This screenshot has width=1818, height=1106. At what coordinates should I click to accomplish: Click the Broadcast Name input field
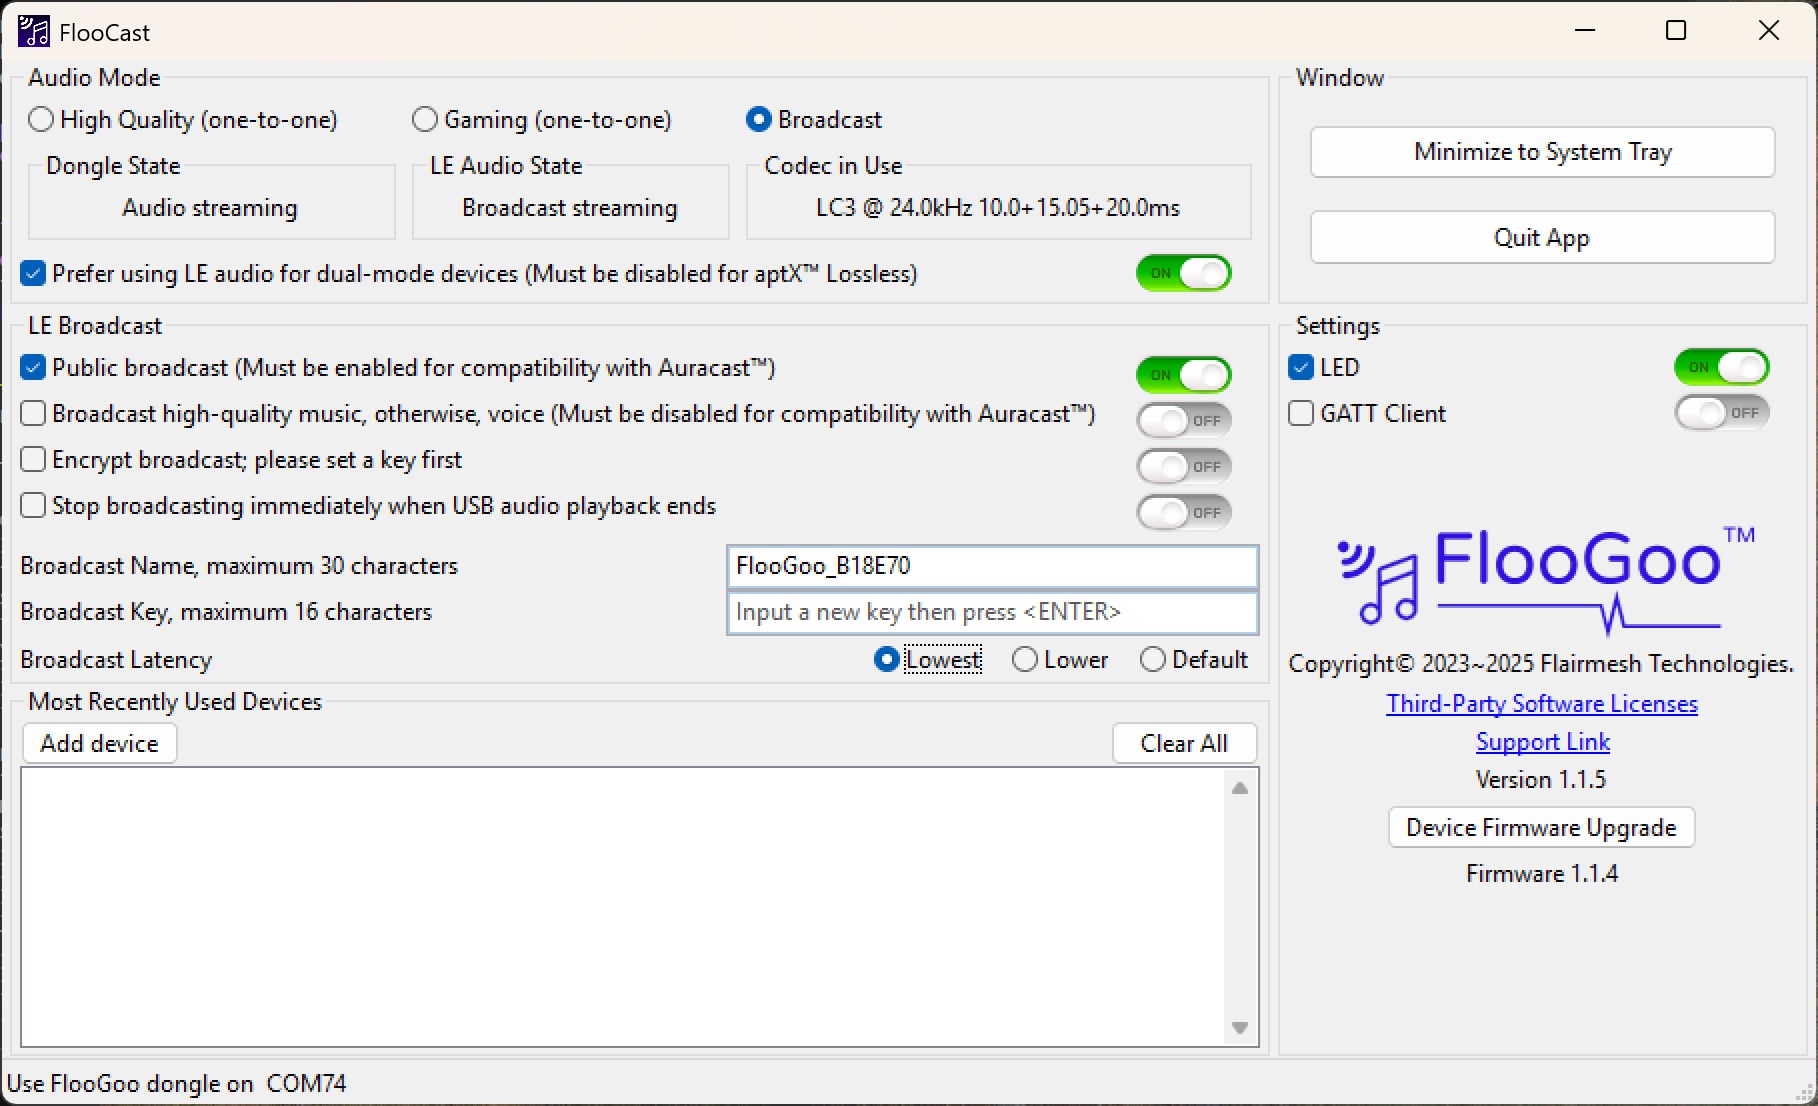point(992,566)
